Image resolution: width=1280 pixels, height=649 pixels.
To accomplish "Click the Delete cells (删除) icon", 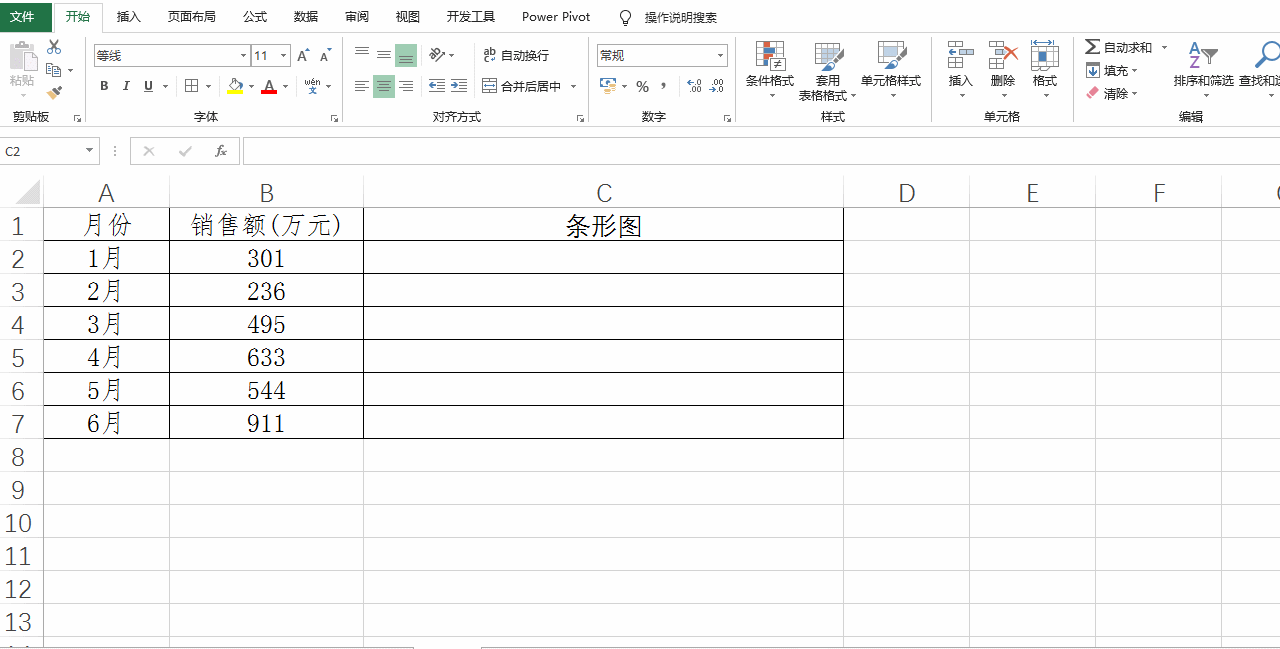I will [1002, 60].
